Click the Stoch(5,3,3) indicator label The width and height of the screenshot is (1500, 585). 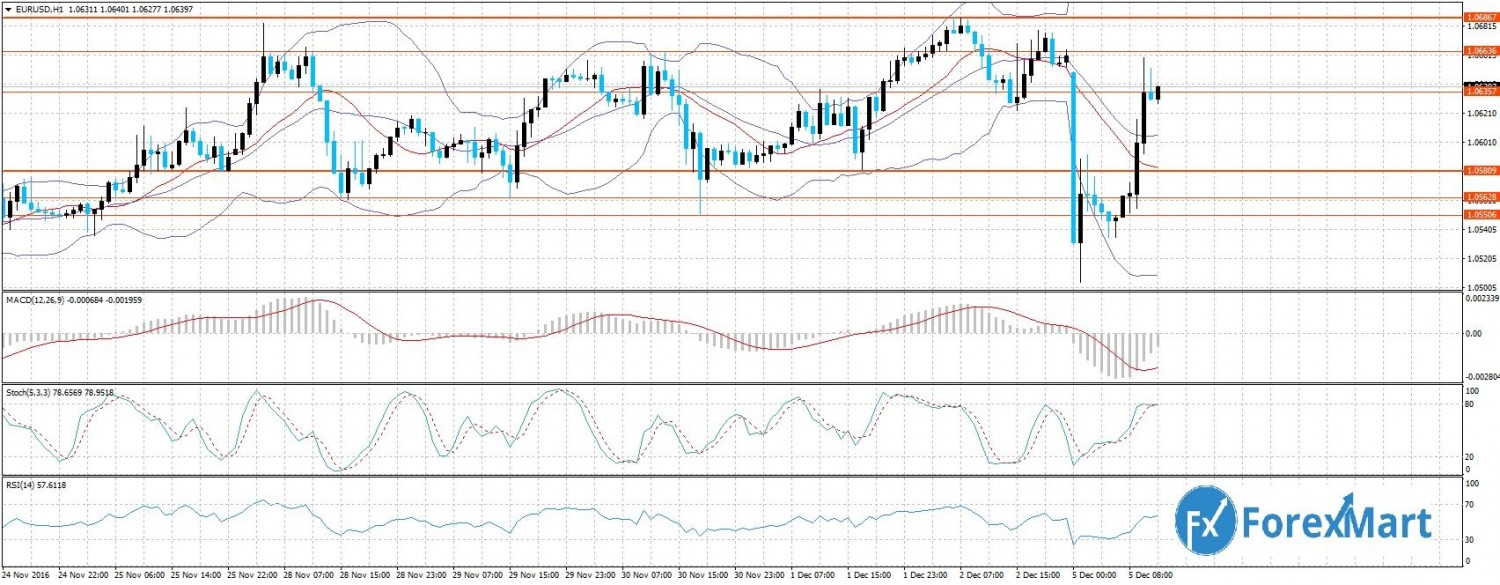point(32,391)
